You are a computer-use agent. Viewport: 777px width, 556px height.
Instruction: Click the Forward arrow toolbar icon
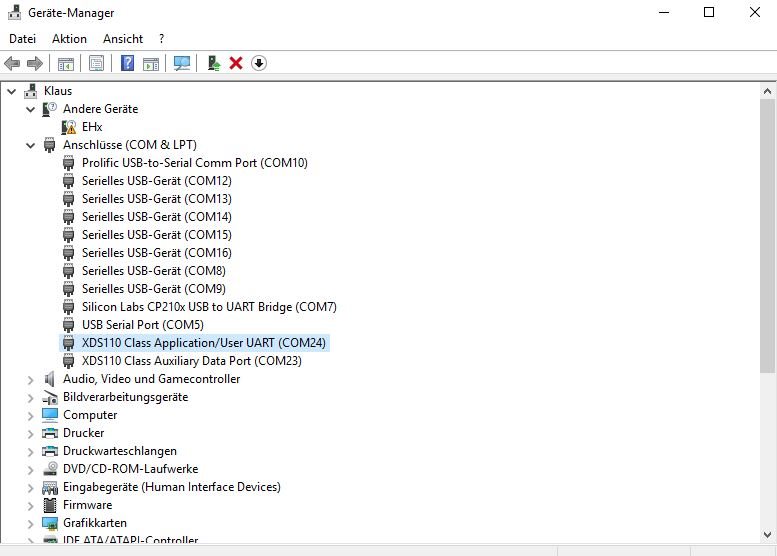(x=35, y=63)
